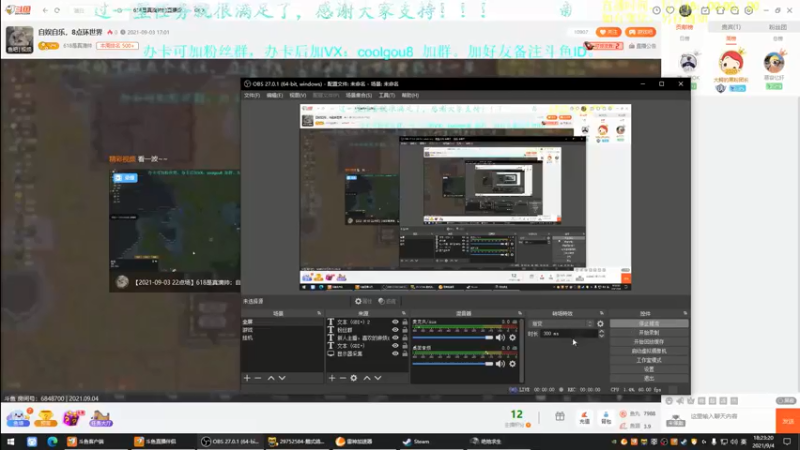Toggle lock on the top text source row
The image size is (800, 450).
pyautogui.click(x=405, y=322)
